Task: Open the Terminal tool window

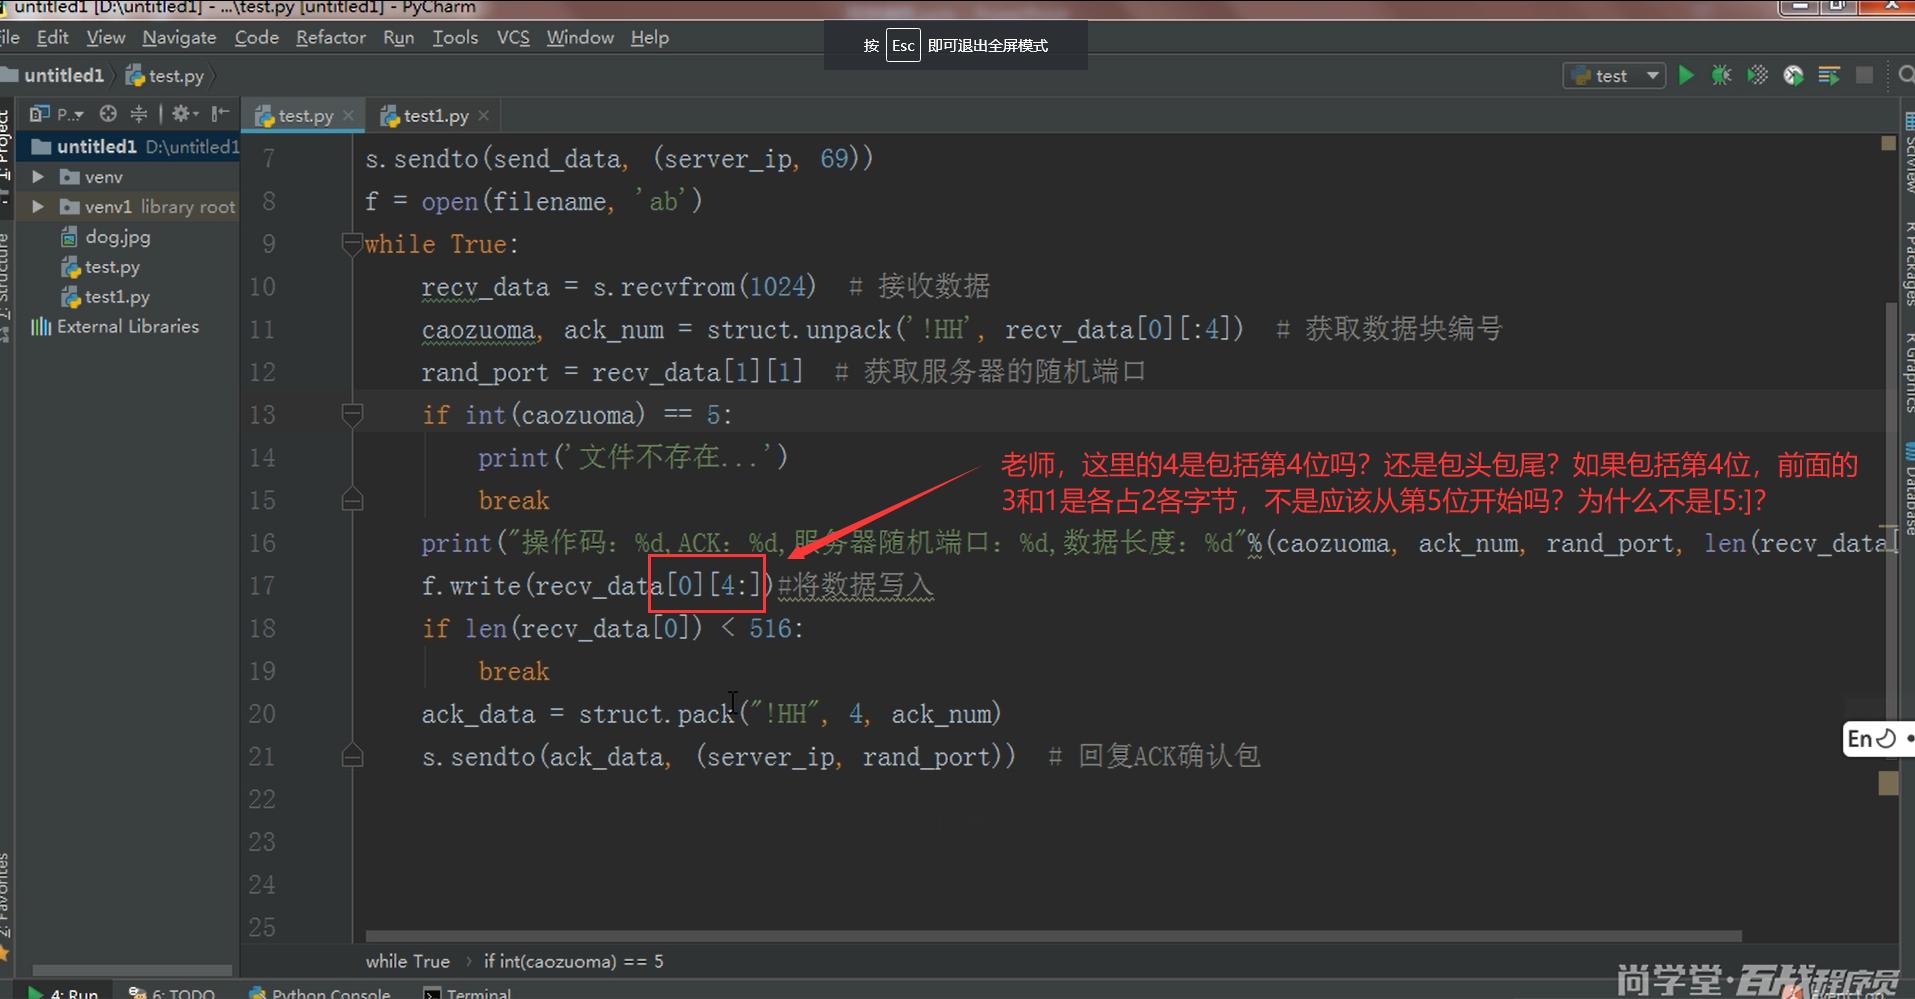Action: (467, 992)
